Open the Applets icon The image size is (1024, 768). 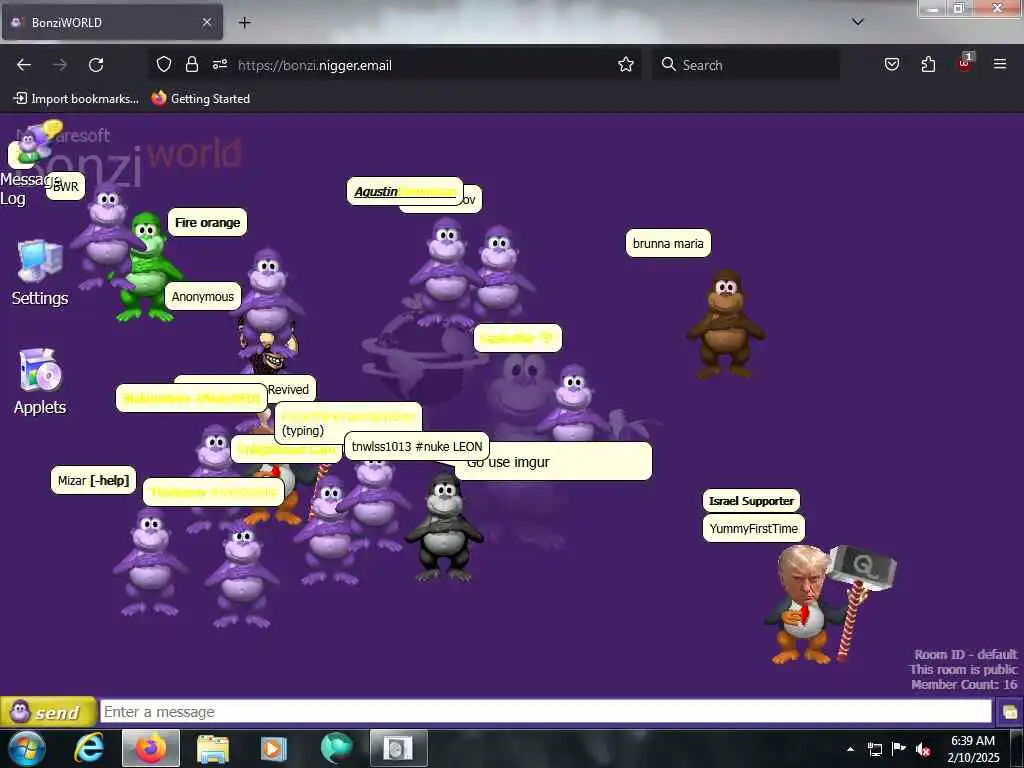coord(40,382)
